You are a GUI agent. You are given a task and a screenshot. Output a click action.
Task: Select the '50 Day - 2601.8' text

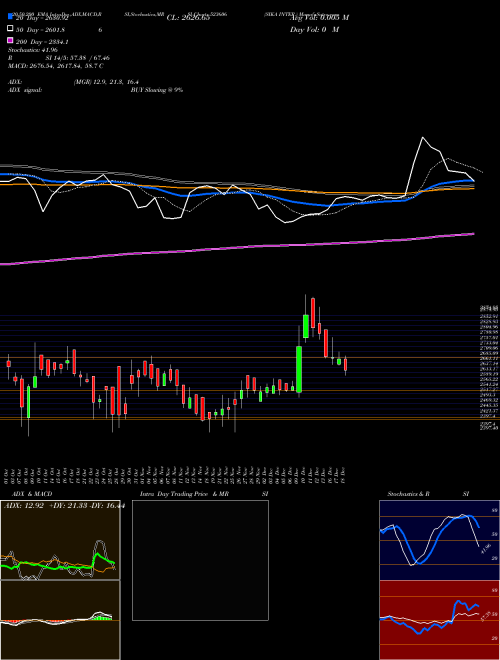[x=40, y=30]
